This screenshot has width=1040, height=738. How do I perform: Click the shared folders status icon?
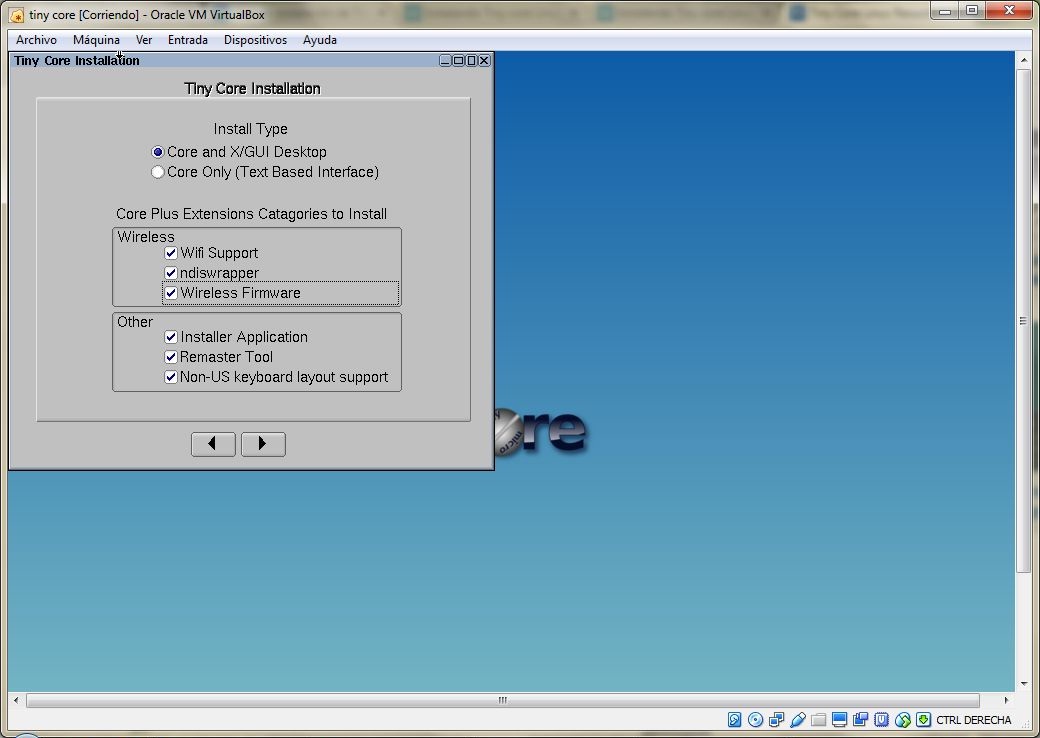pyautogui.click(x=818, y=720)
